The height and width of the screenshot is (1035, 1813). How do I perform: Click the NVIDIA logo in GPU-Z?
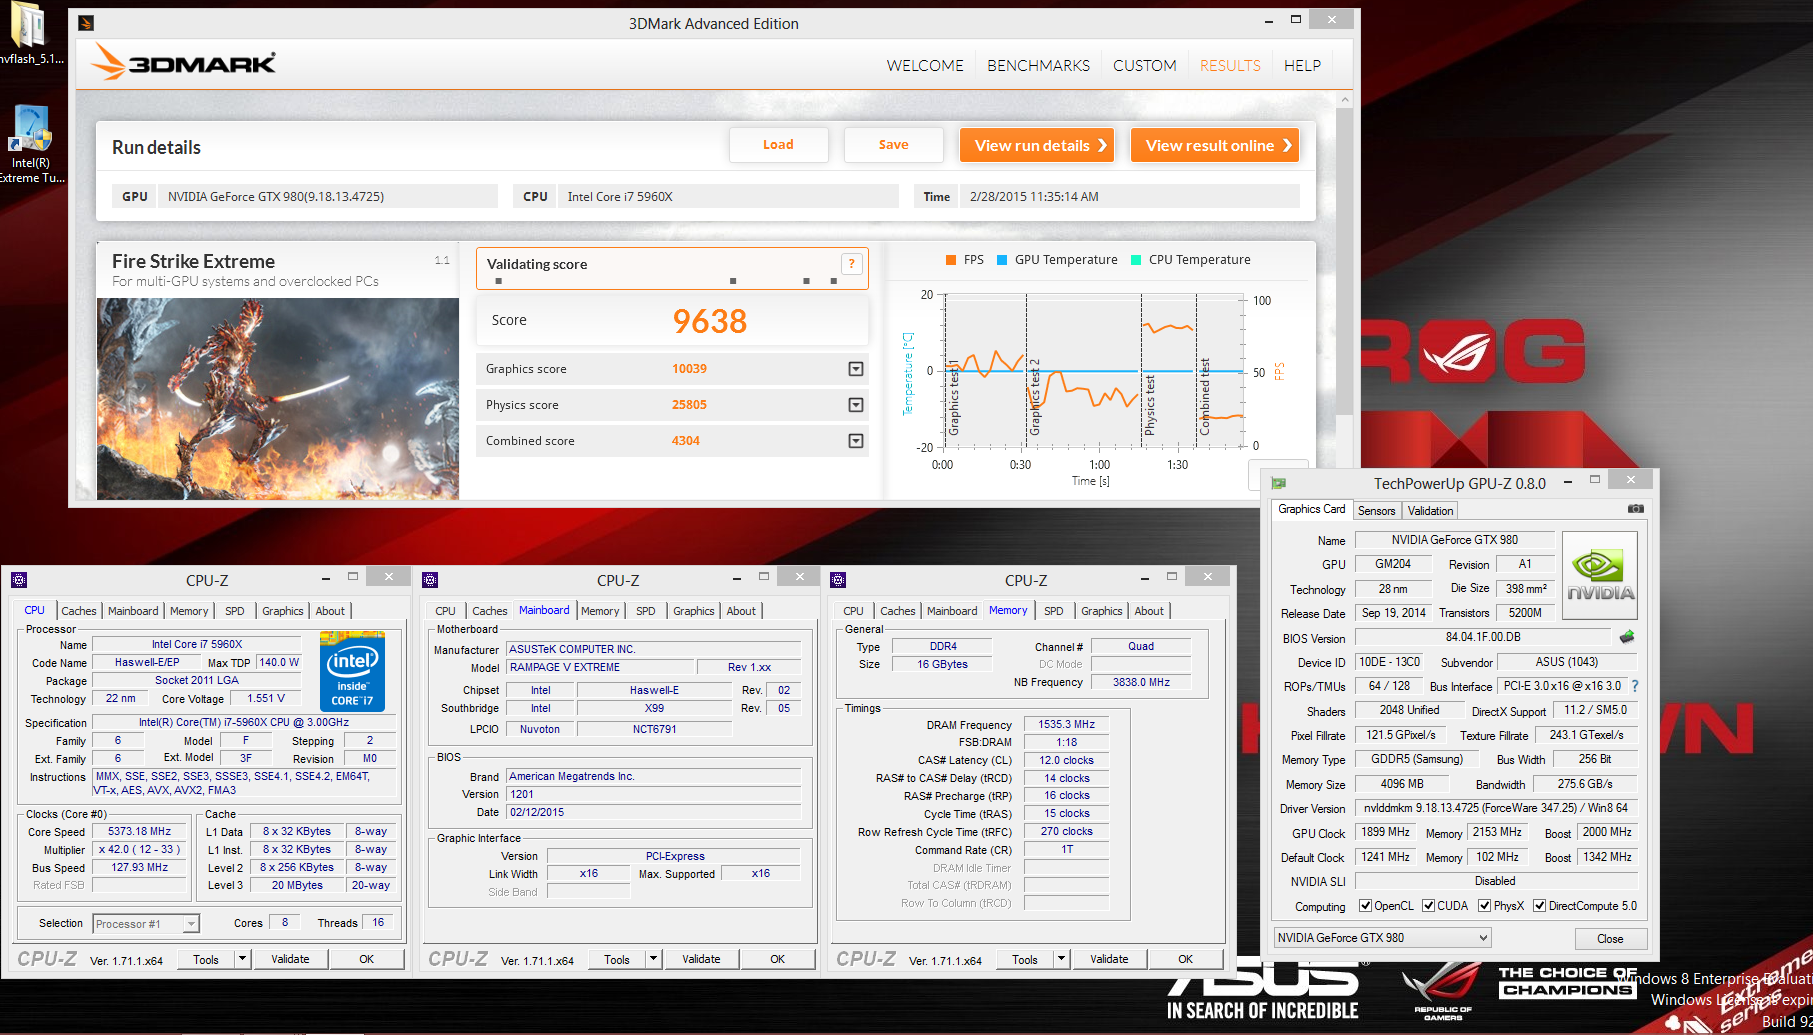(1599, 575)
